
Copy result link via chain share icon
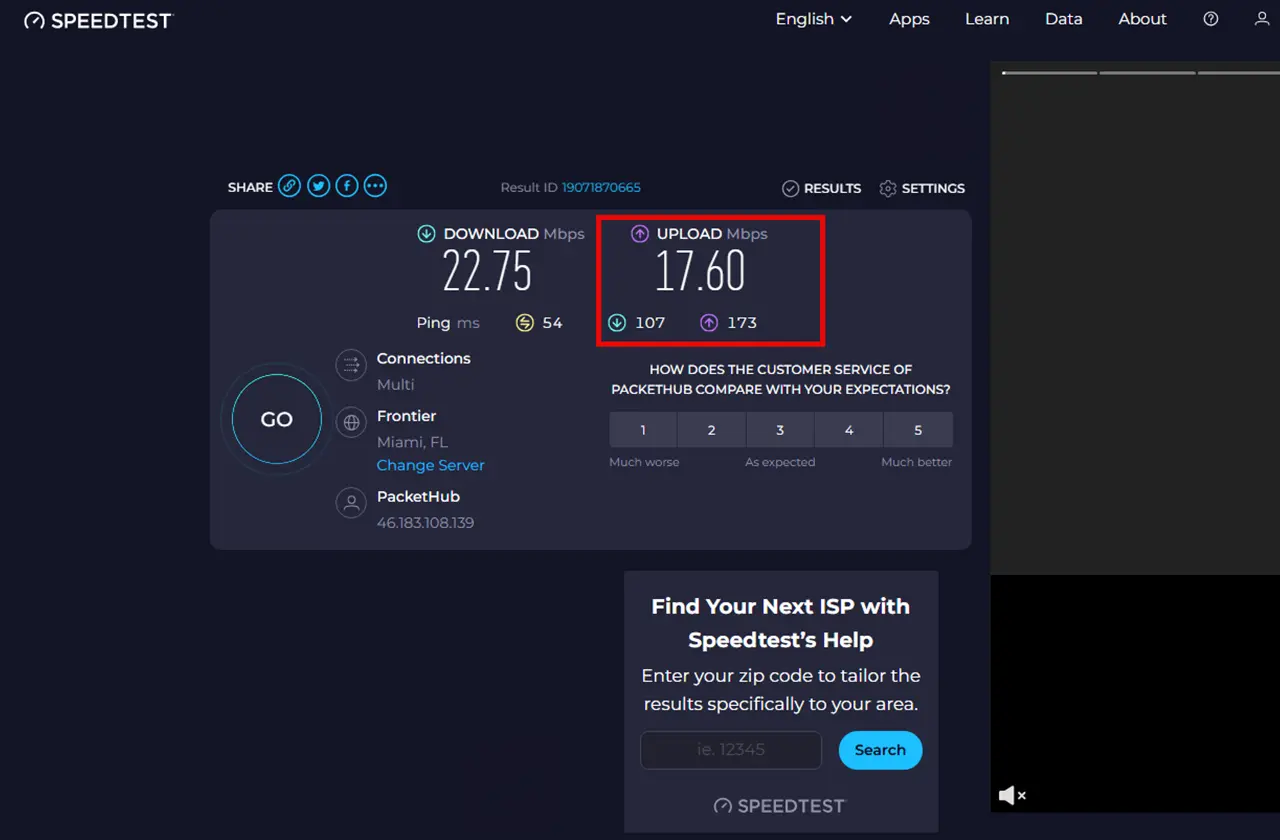tap(289, 186)
